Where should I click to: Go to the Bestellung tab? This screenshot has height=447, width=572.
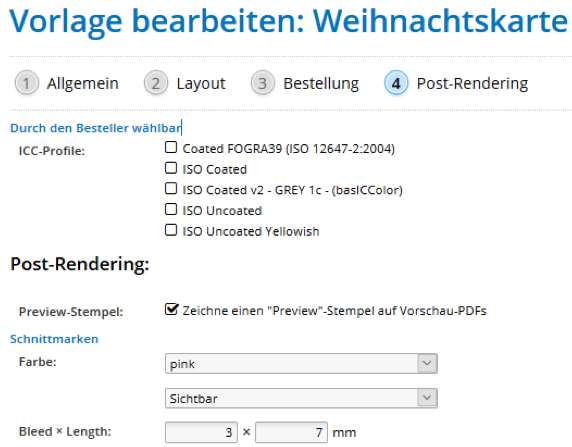(321, 84)
